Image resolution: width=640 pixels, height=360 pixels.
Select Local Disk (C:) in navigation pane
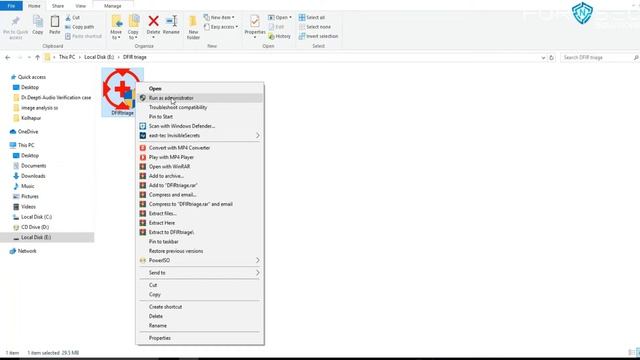(36, 217)
